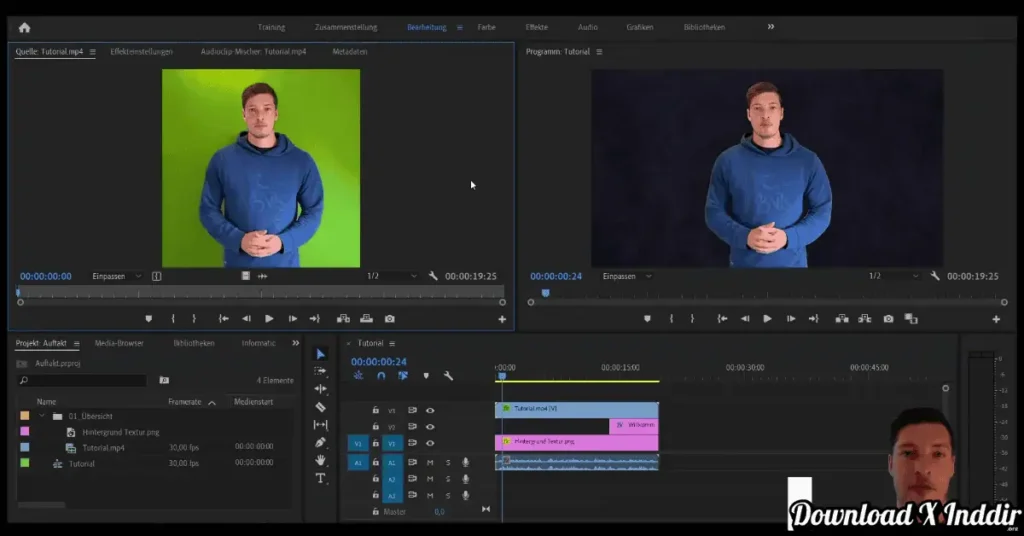Open Source monitor wrench settings
Image resolution: width=1024 pixels, height=536 pixels.
tap(433, 276)
